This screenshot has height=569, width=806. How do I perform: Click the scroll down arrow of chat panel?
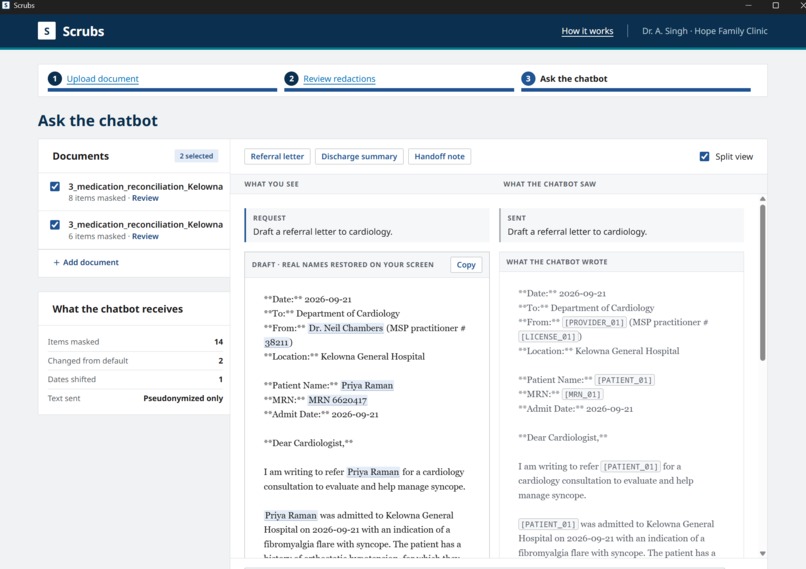pyautogui.click(x=762, y=554)
